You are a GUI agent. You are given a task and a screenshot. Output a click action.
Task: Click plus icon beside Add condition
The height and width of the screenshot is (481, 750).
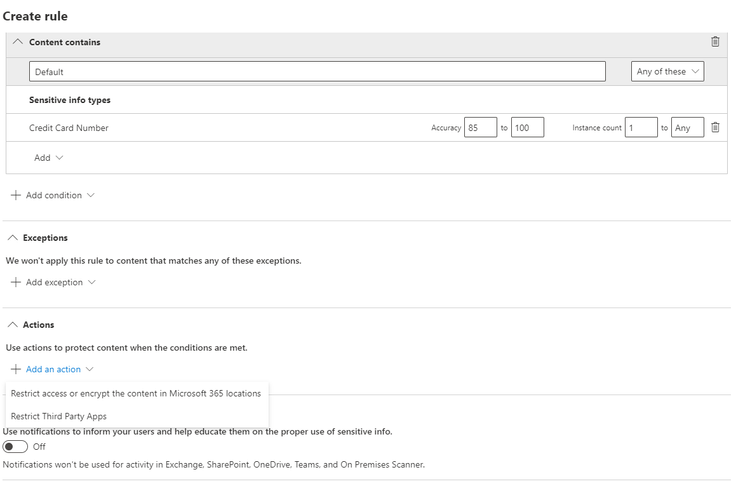[16, 195]
